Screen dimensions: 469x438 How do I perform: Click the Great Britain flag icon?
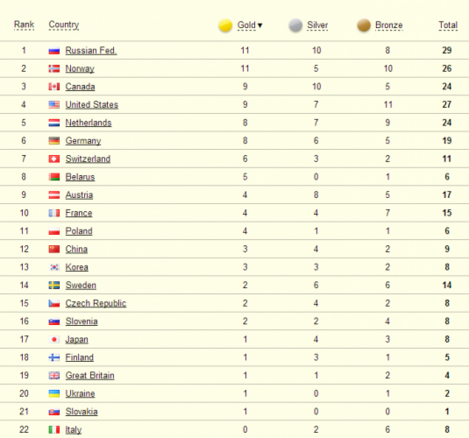[54, 376]
